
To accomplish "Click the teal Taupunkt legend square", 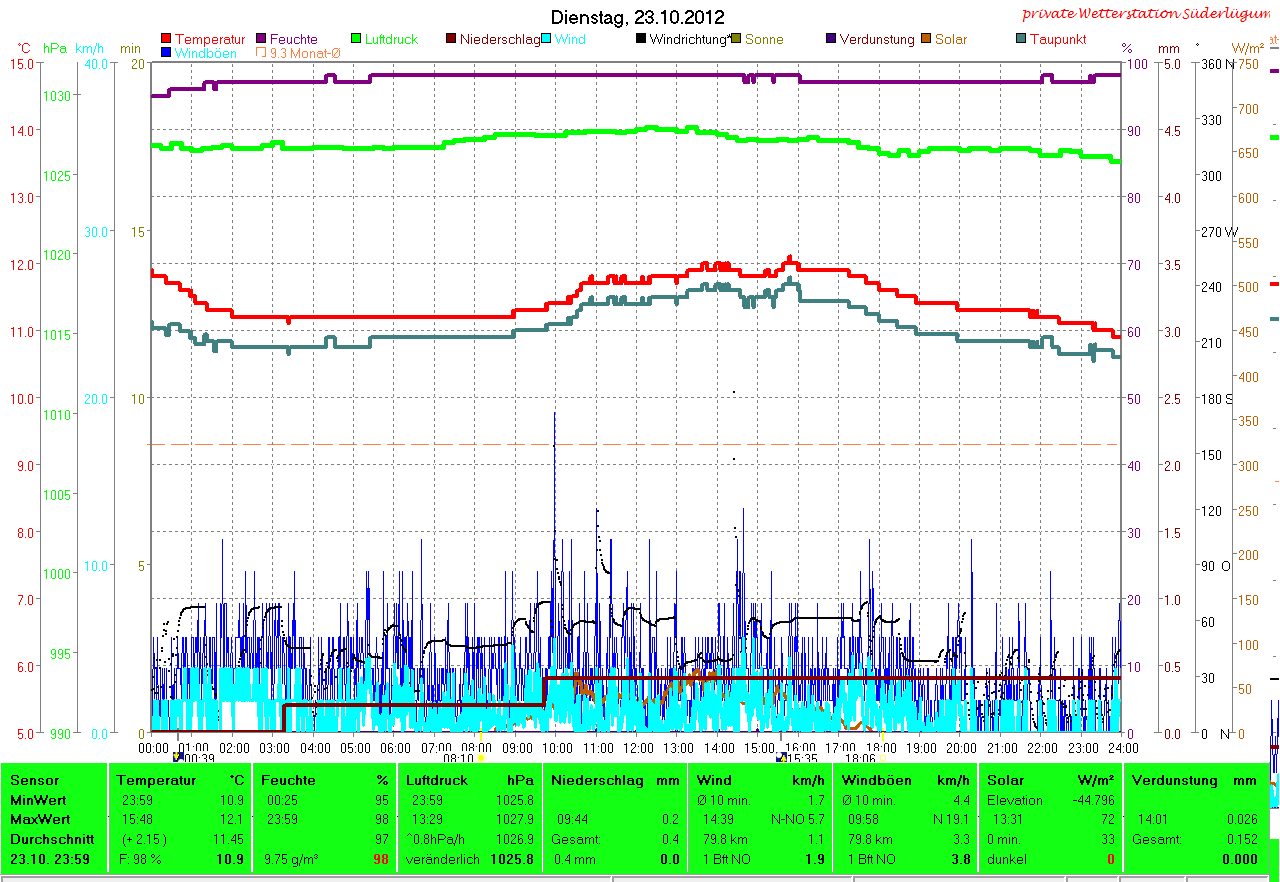I will pyautogui.click(x=1021, y=40).
